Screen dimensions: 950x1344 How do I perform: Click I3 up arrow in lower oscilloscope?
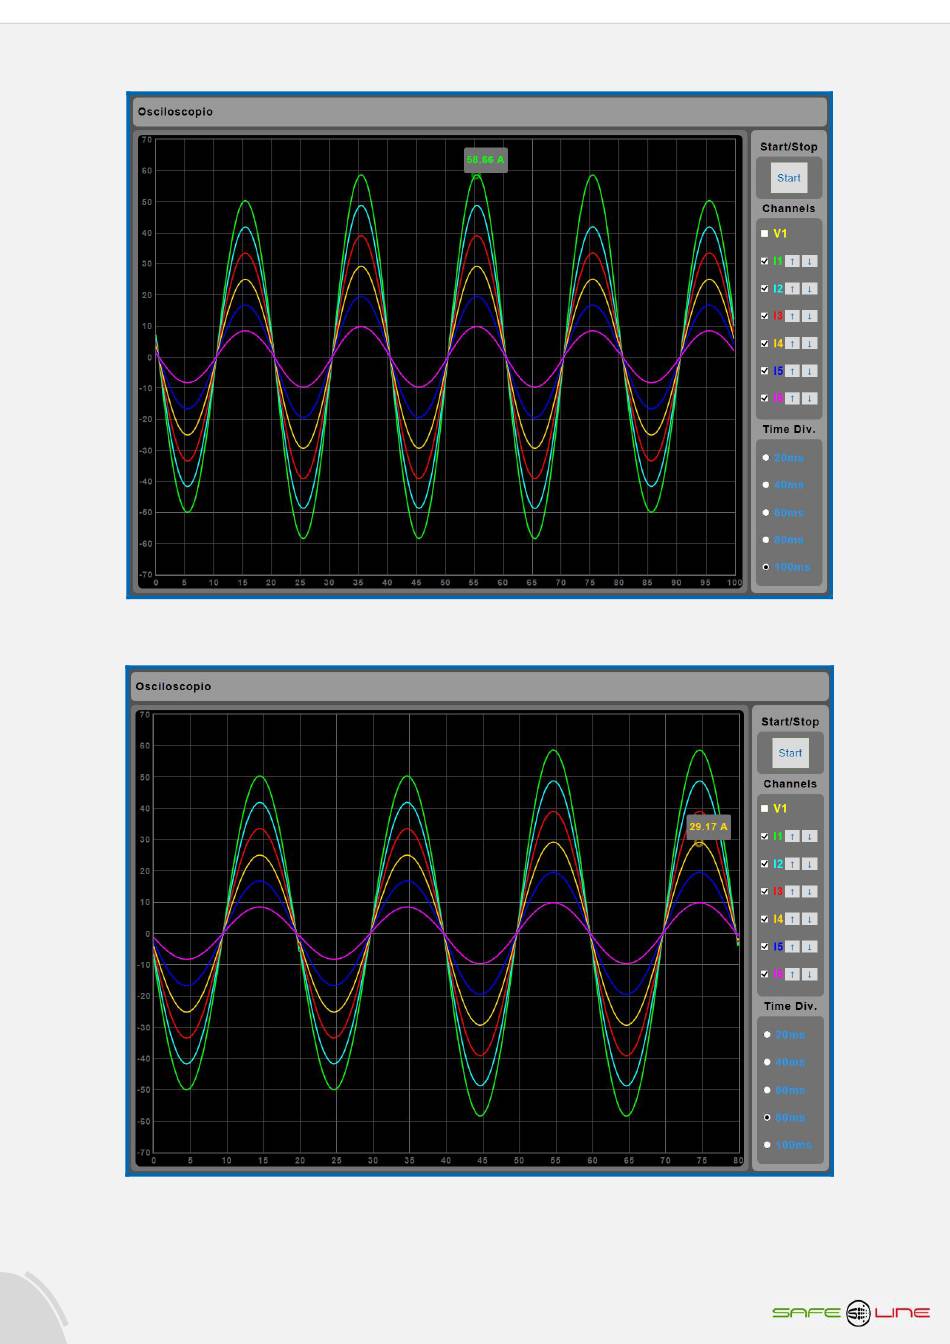pos(792,891)
